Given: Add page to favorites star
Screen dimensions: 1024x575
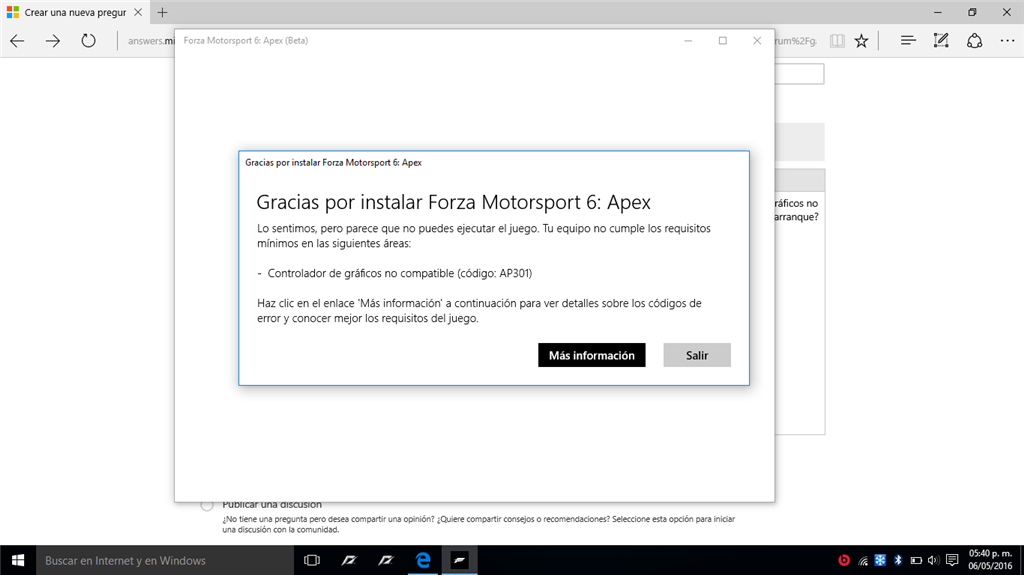Looking at the screenshot, I should click(861, 41).
